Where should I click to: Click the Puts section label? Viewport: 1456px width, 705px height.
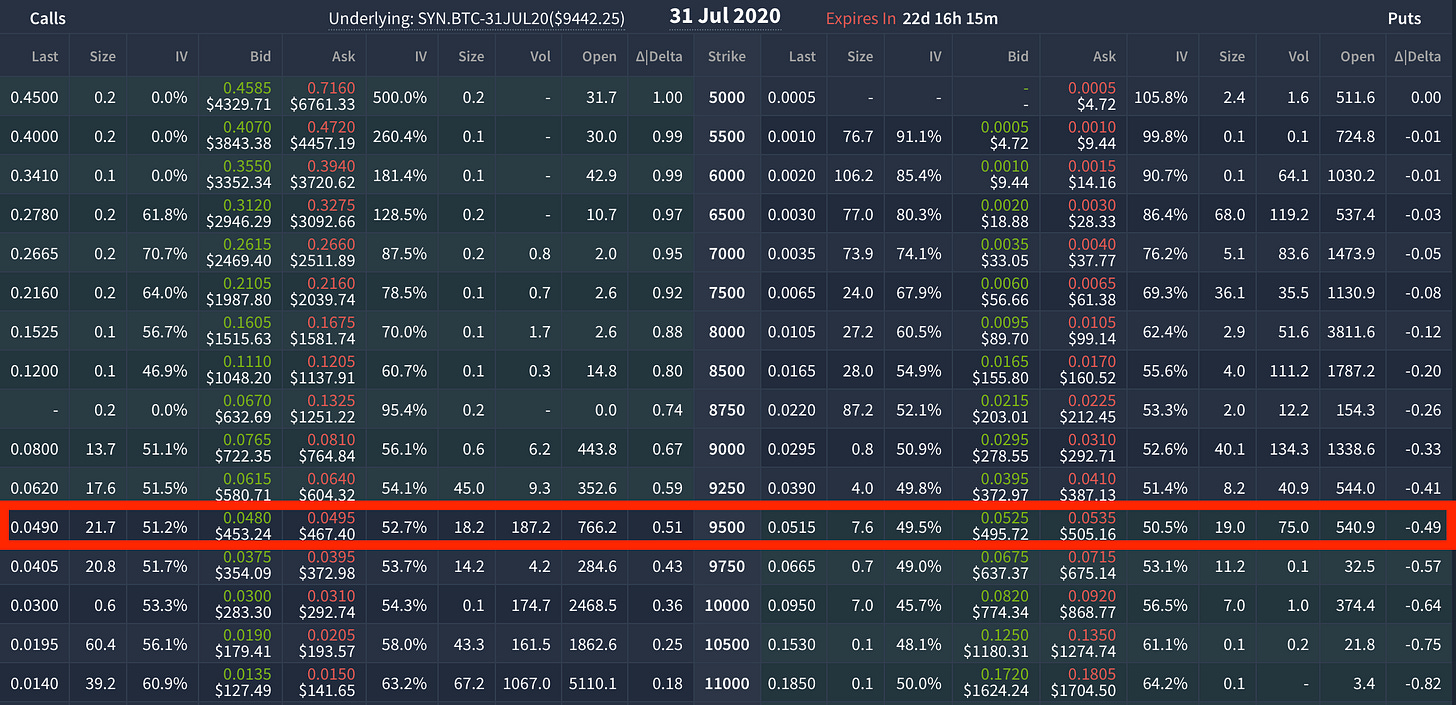click(1404, 19)
